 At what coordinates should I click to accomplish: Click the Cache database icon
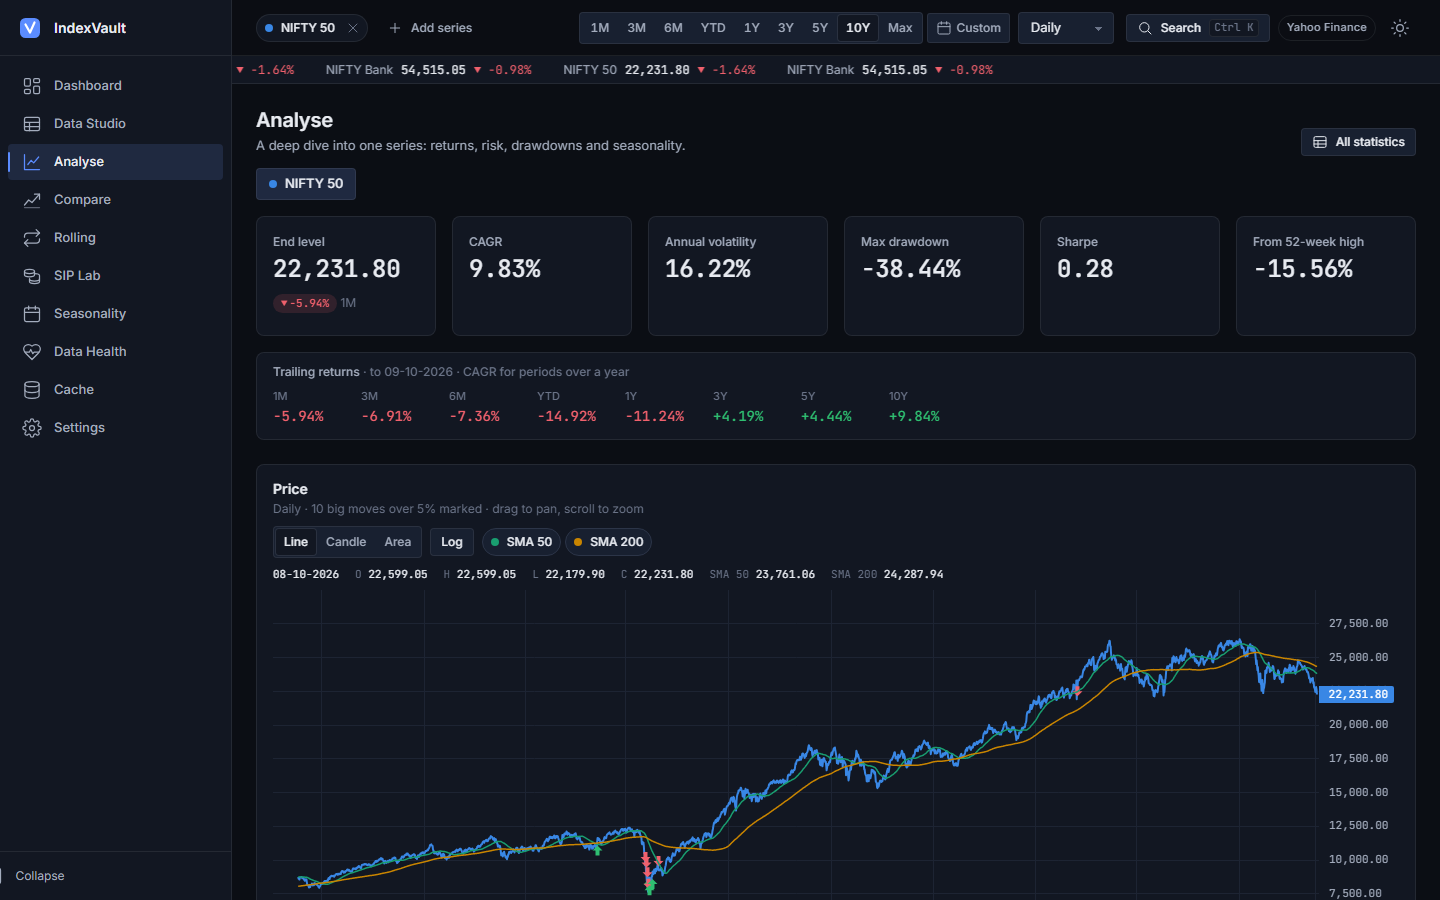pyautogui.click(x=32, y=390)
